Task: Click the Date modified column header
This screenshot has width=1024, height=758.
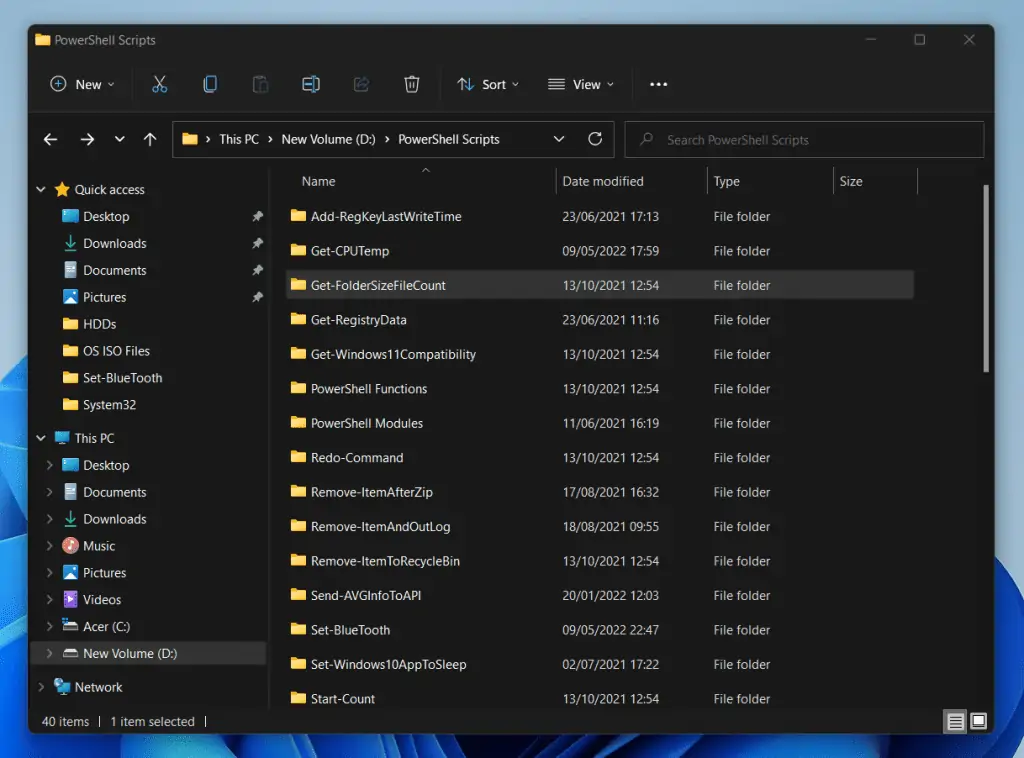Action: [x=631, y=181]
